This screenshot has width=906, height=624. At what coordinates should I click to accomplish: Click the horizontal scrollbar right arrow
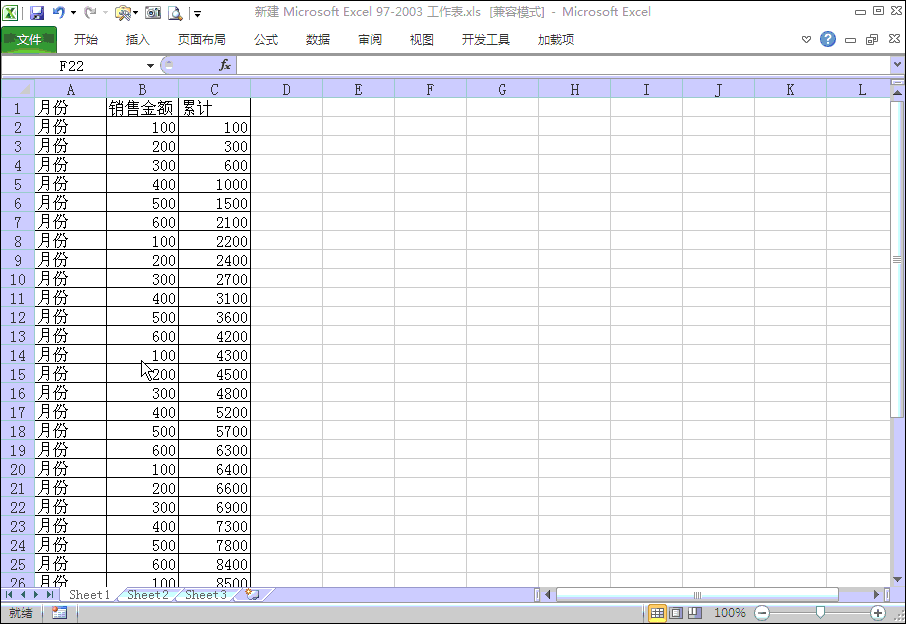click(877, 595)
